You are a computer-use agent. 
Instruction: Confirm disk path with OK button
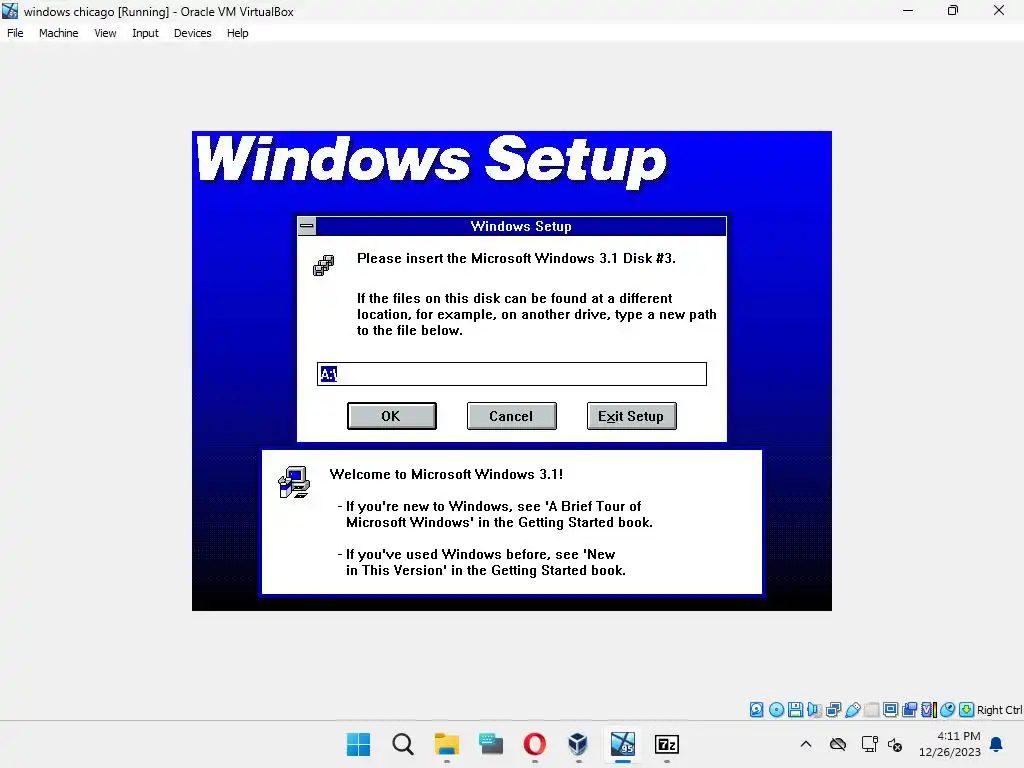click(391, 416)
